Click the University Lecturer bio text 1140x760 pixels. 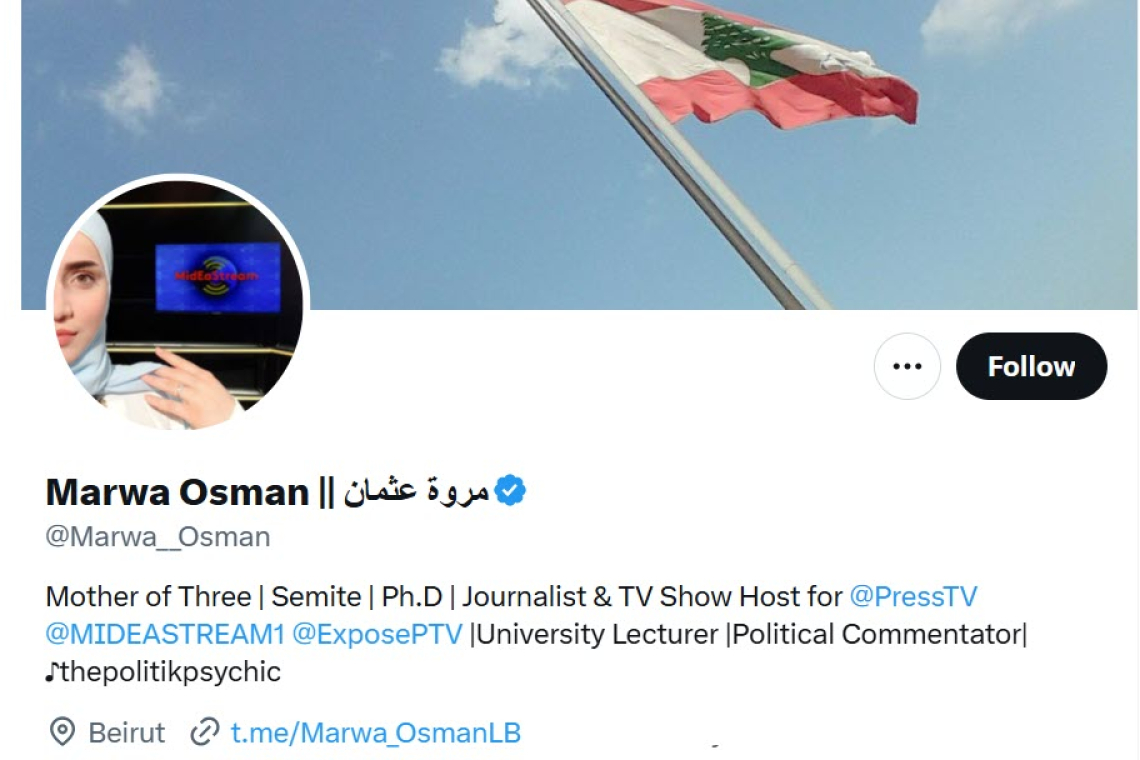coord(598,634)
